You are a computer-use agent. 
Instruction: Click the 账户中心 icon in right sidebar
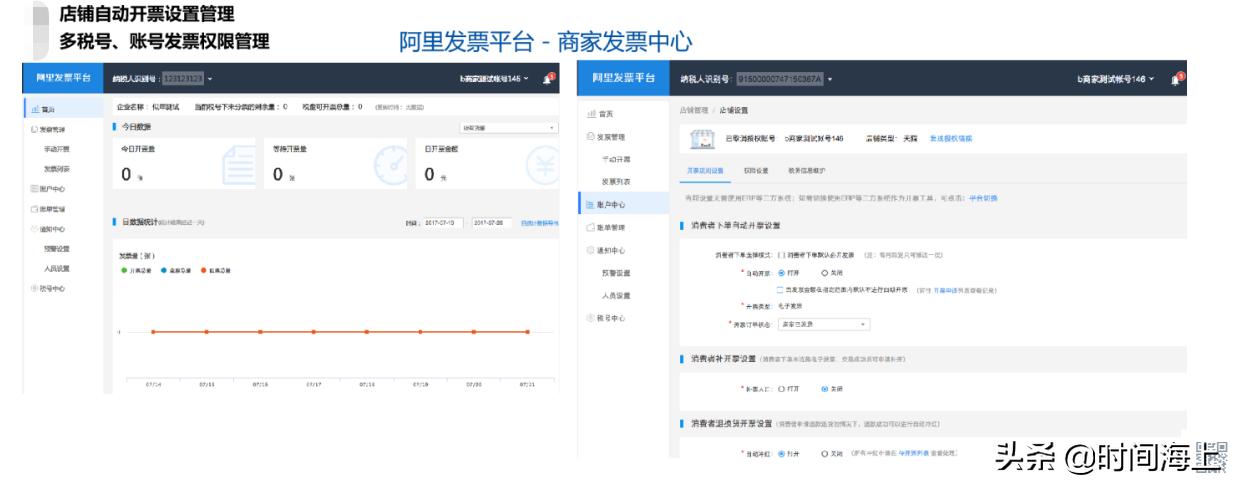click(591, 205)
